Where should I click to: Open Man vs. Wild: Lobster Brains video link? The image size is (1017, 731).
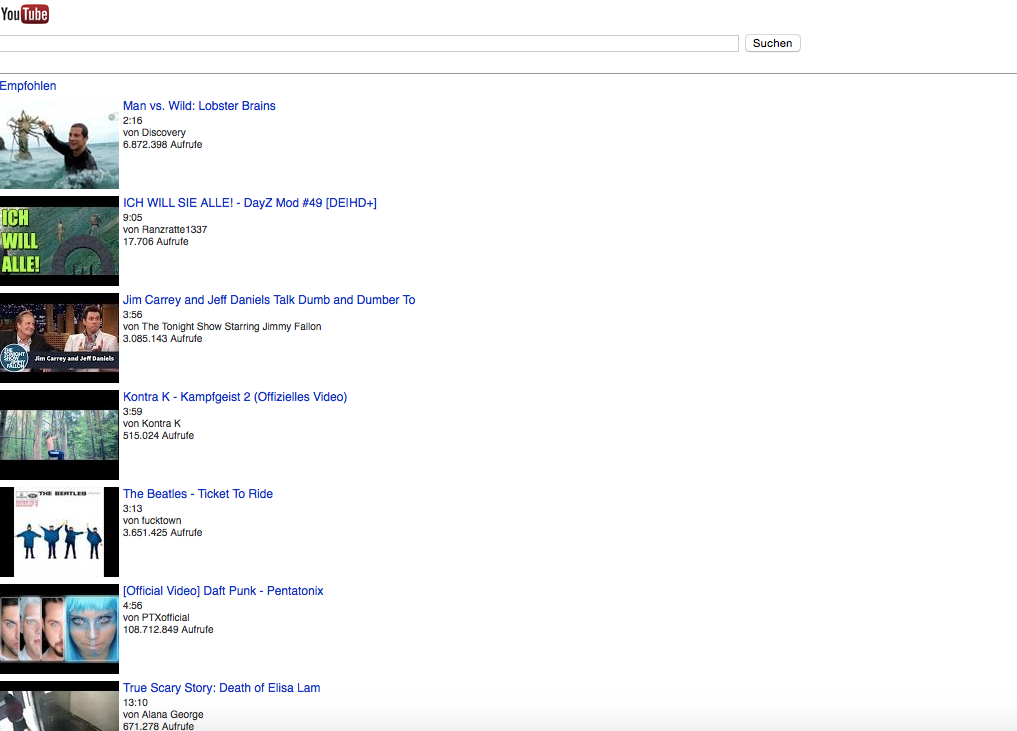coord(199,106)
